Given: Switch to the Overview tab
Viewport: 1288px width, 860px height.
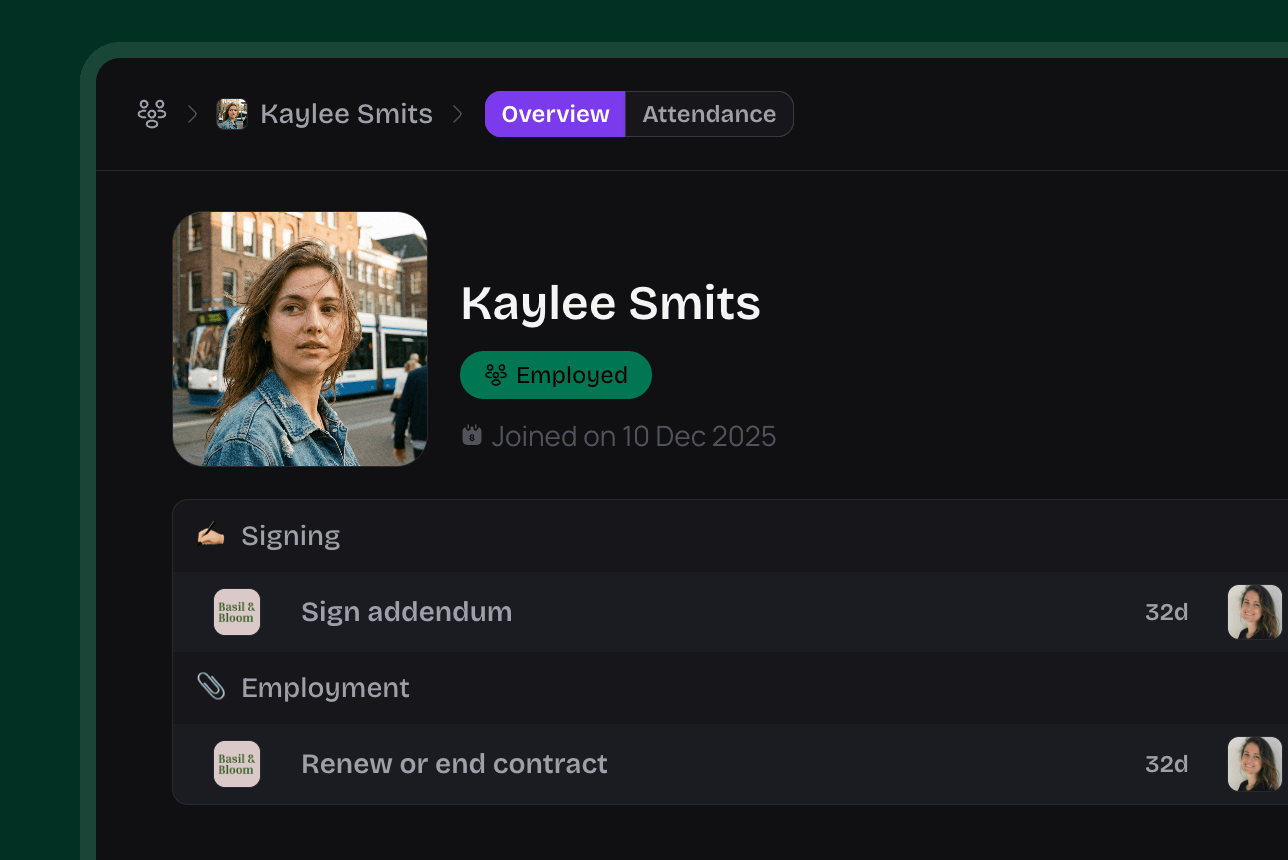Looking at the screenshot, I should (555, 114).
